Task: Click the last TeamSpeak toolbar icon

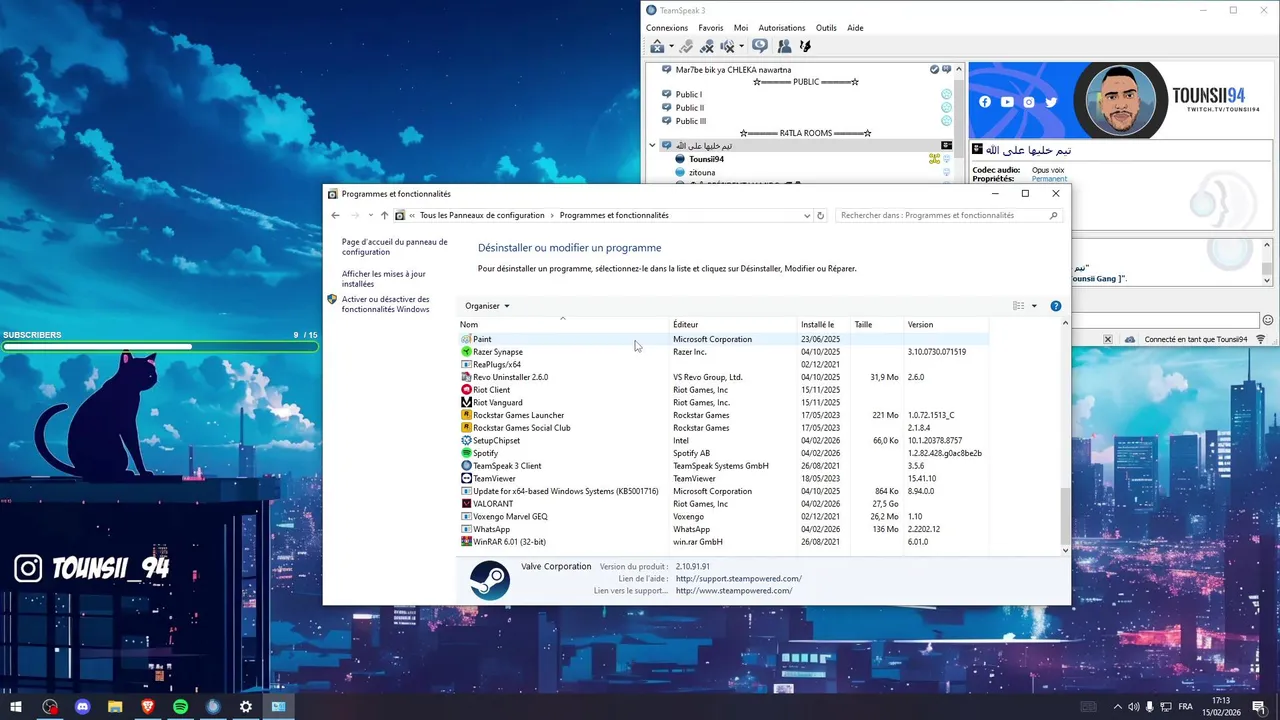Action: 805,46
